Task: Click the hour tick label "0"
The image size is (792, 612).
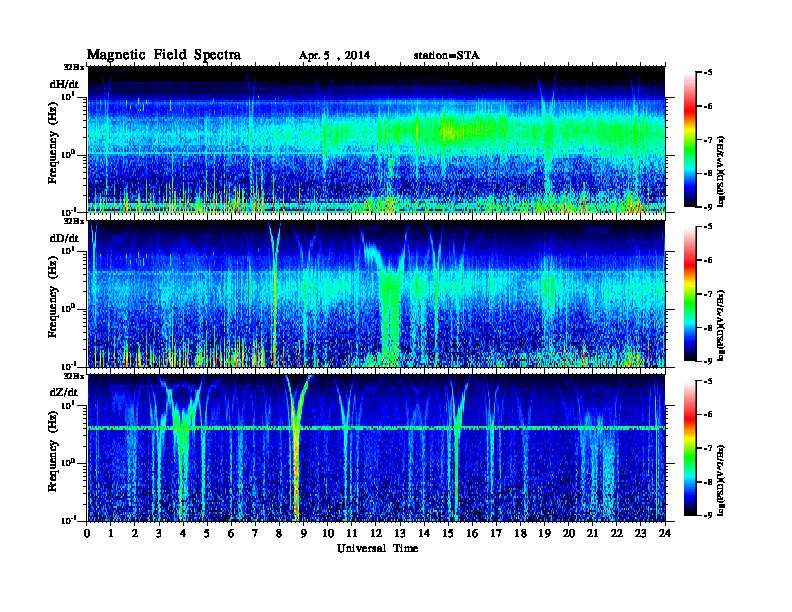Action: 87,533
